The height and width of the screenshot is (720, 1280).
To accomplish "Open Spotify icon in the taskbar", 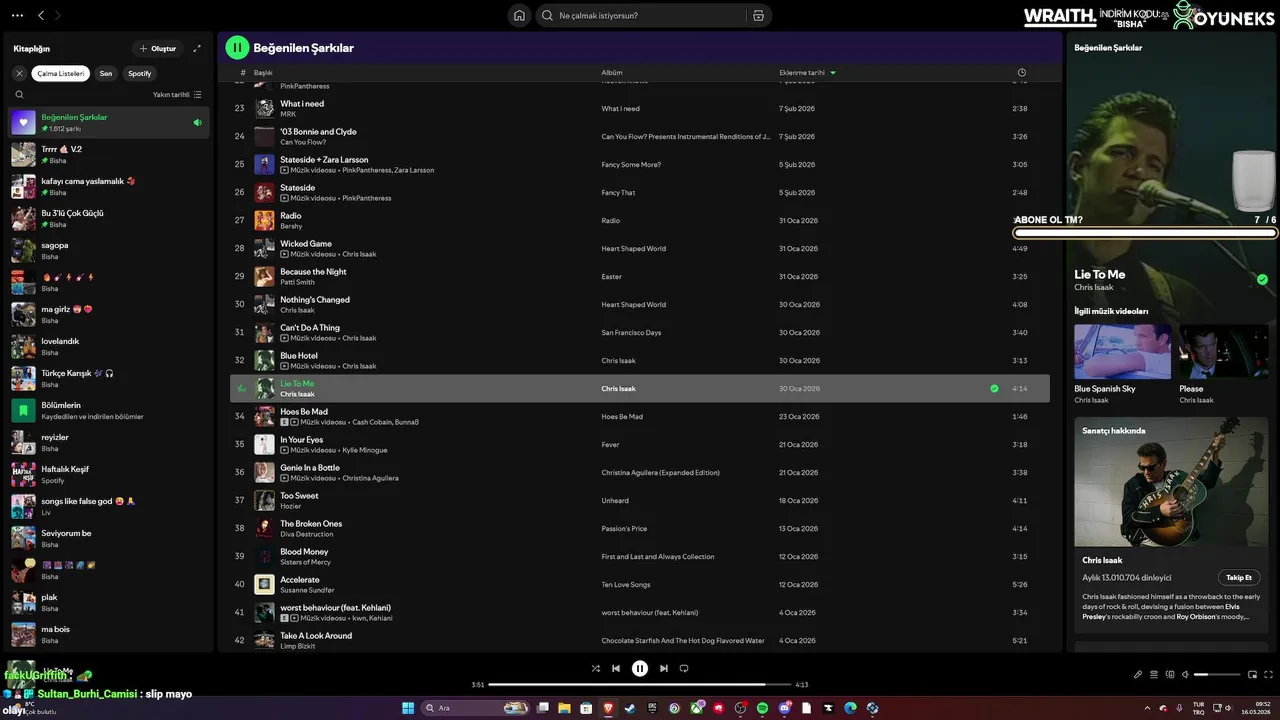I will click(762, 708).
